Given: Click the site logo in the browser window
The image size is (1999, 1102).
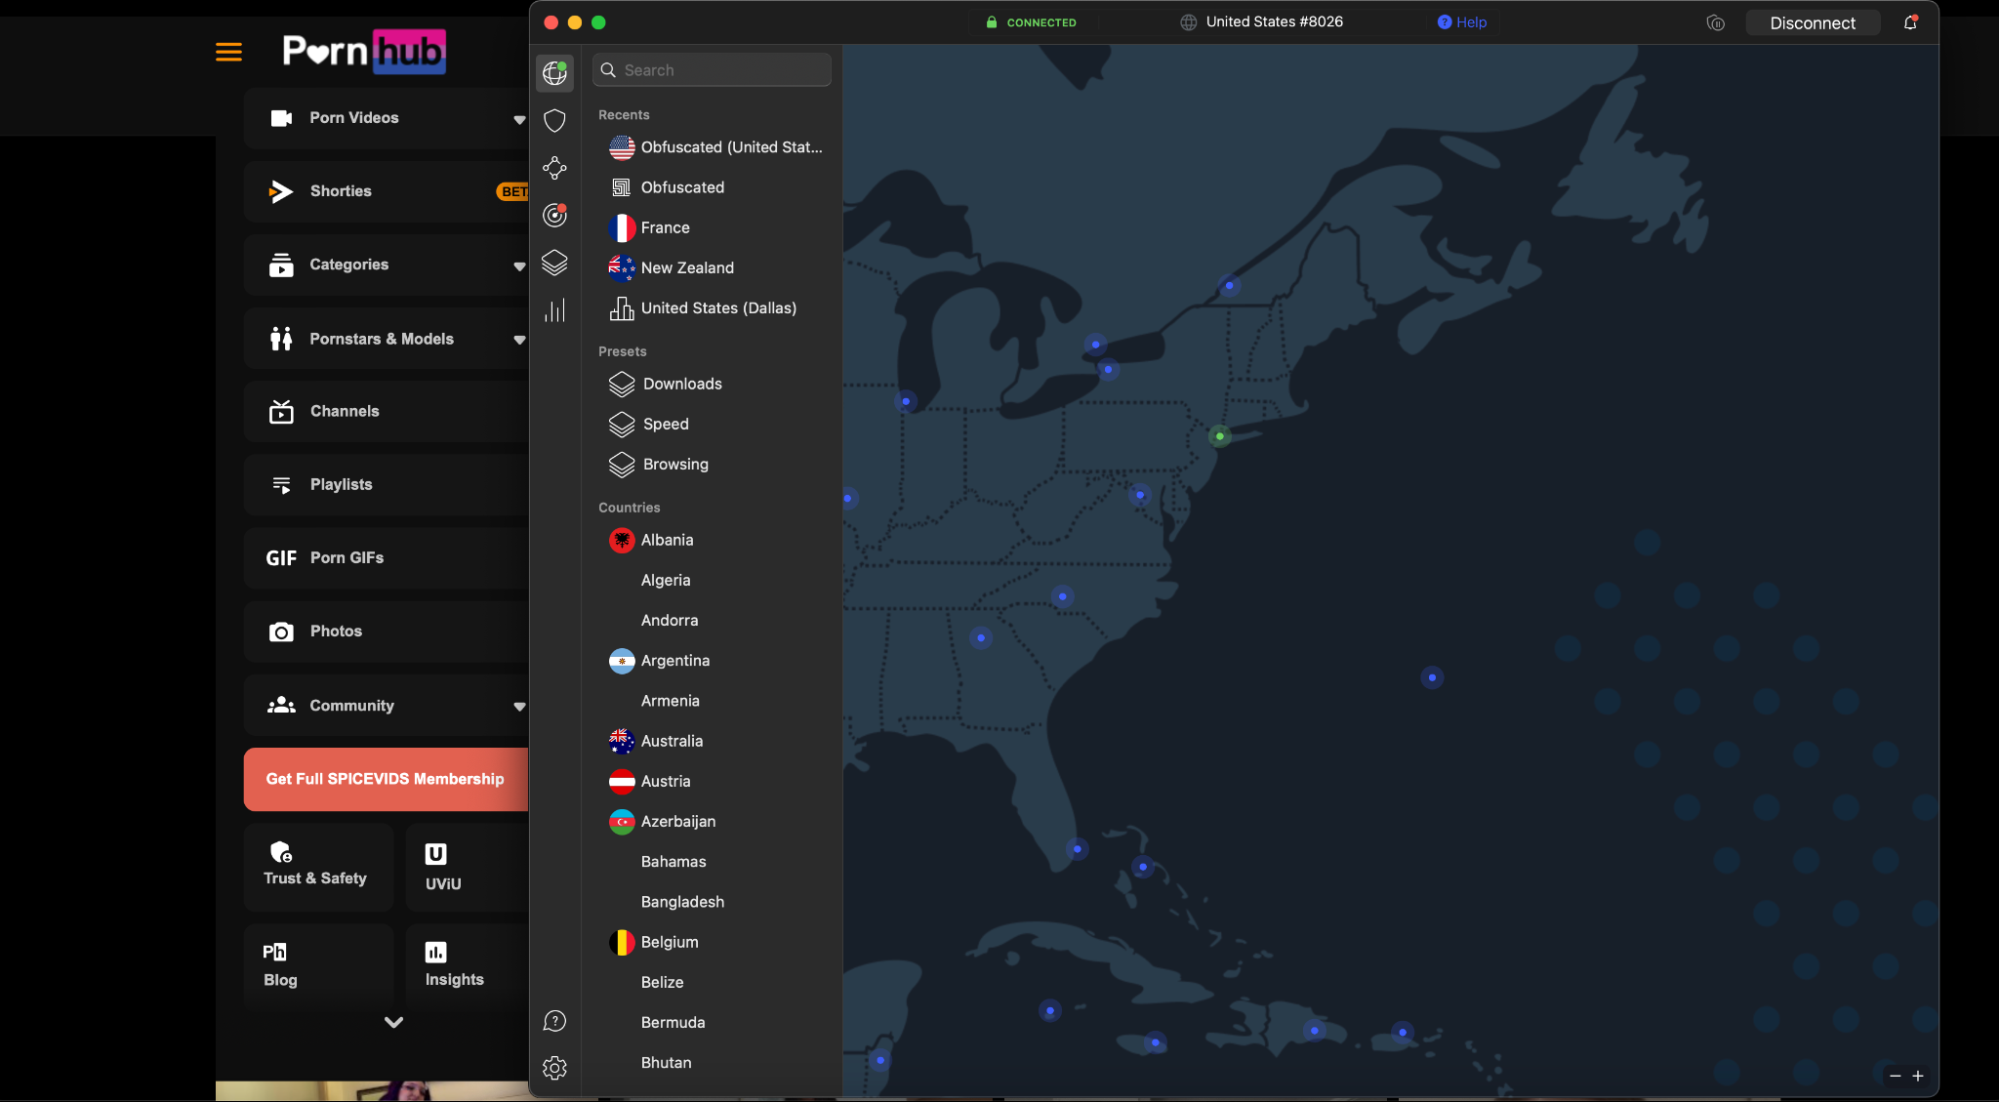Looking at the screenshot, I should [364, 51].
